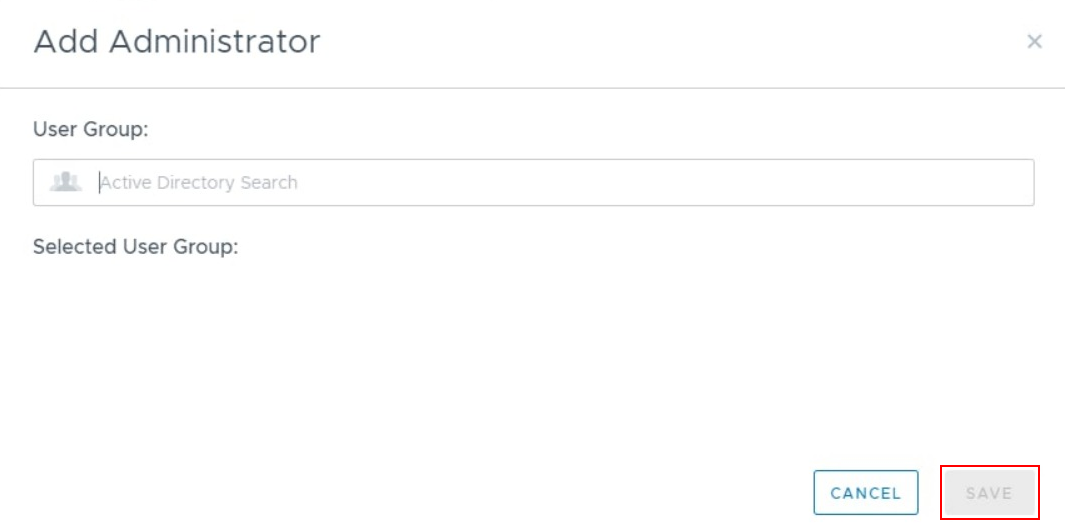Select the group icon inside the search box
Image resolution: width=1065 pixels, height=528 pixels.
tap(65, 182)
